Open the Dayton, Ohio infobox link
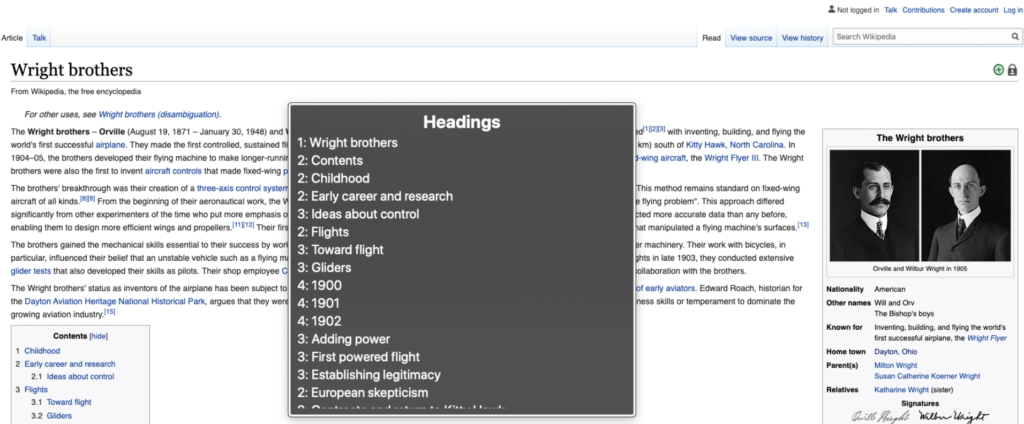The image size is (1024, 424). [x=897, y=351]
